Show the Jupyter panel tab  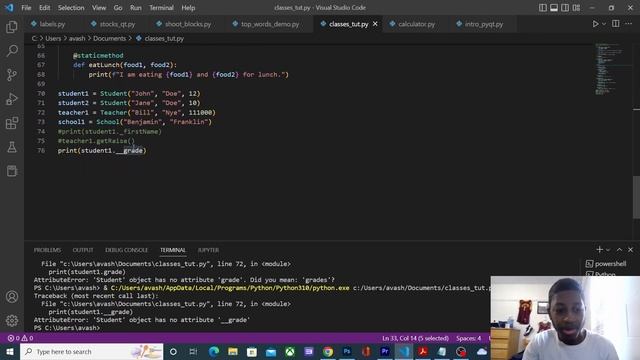tap(208, 250)
